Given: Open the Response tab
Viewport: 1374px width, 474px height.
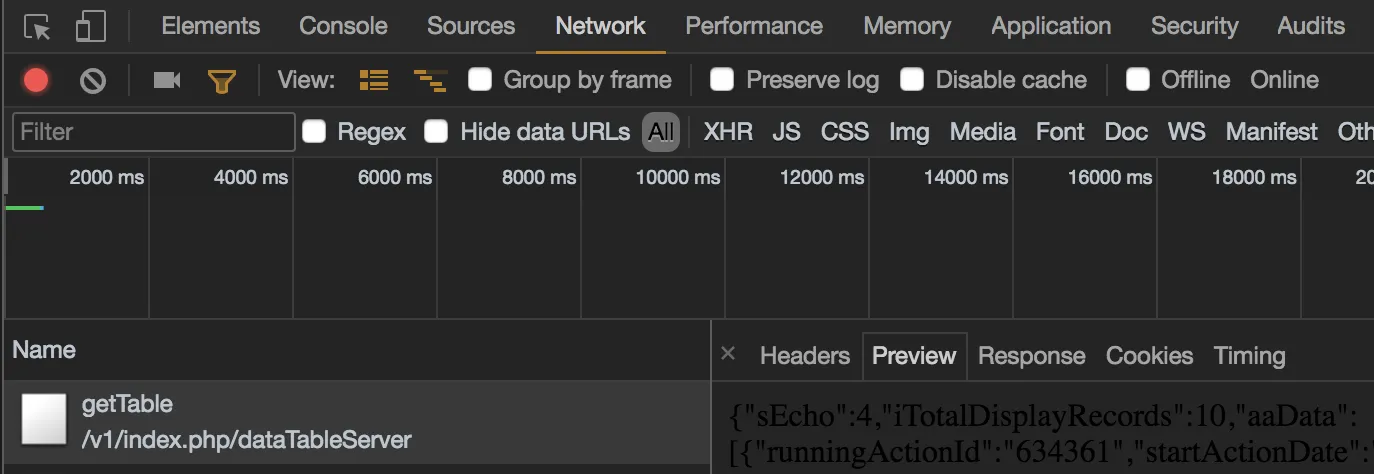Looking at the screenshot, I should click(1031, 356).
